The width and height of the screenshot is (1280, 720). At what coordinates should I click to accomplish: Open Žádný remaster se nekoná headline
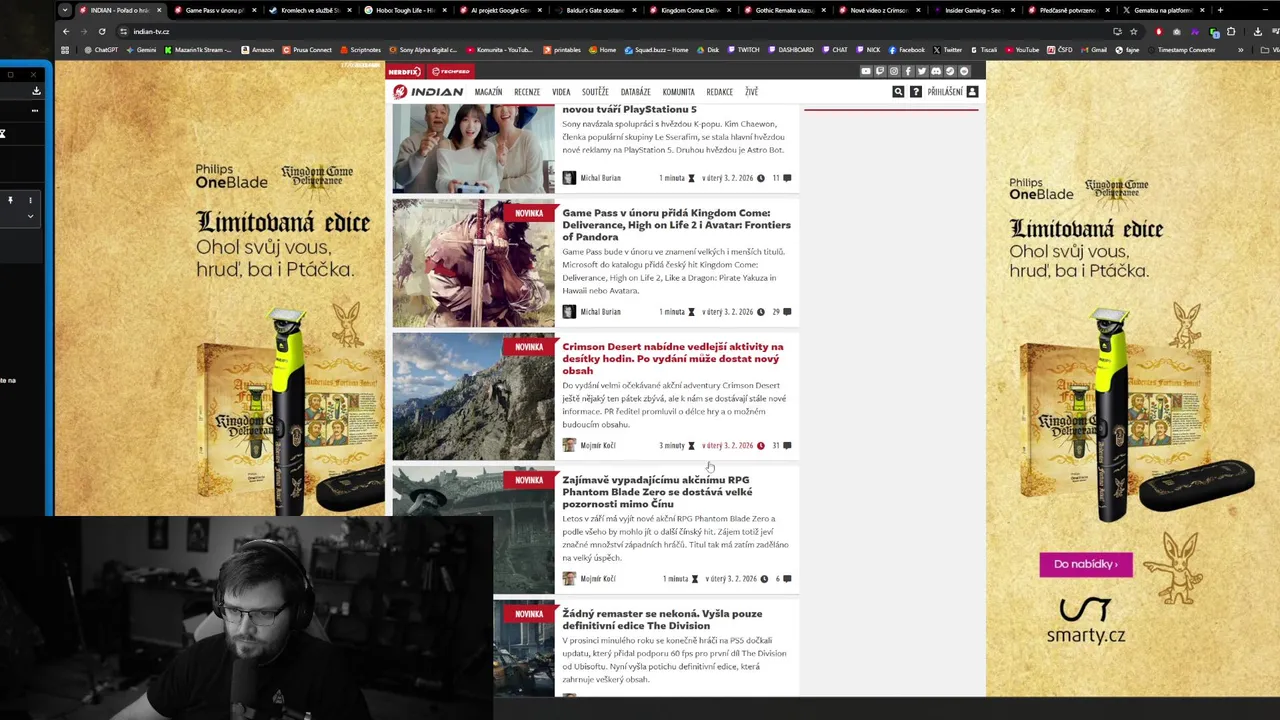(x=662, y=620)
